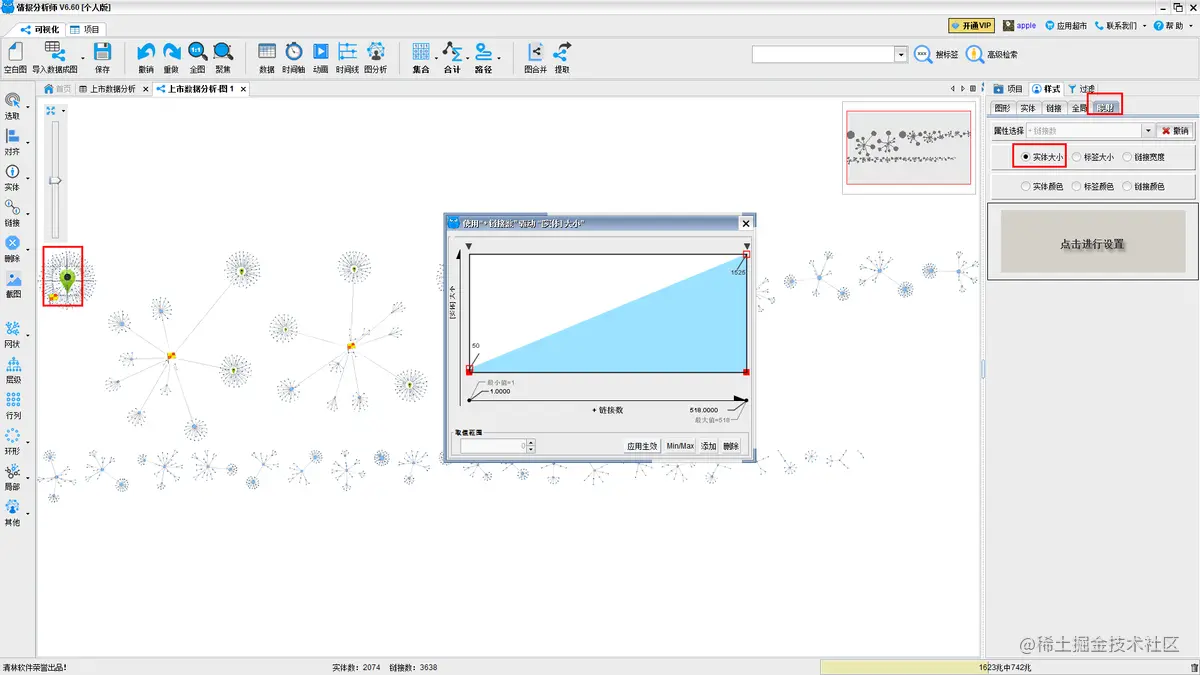Click the 图合并 merge graph icon
This screenshot has height=675, width=1200.
point(535,52)
